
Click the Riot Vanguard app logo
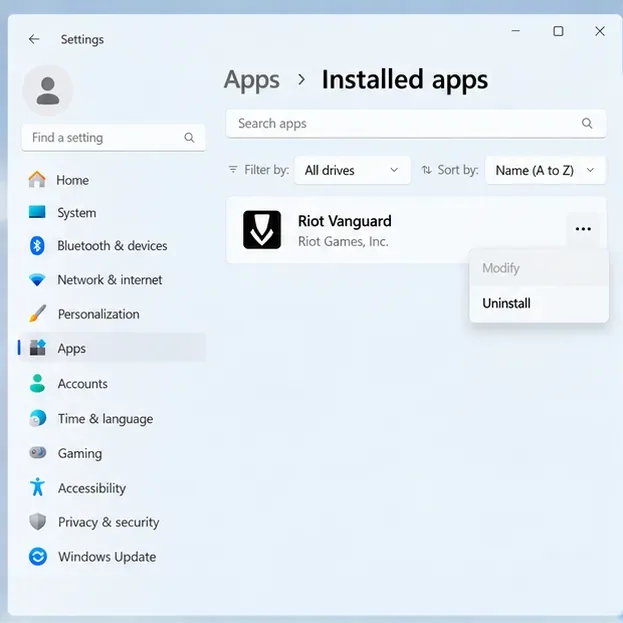pyautogui.click(x=262, y=230)
